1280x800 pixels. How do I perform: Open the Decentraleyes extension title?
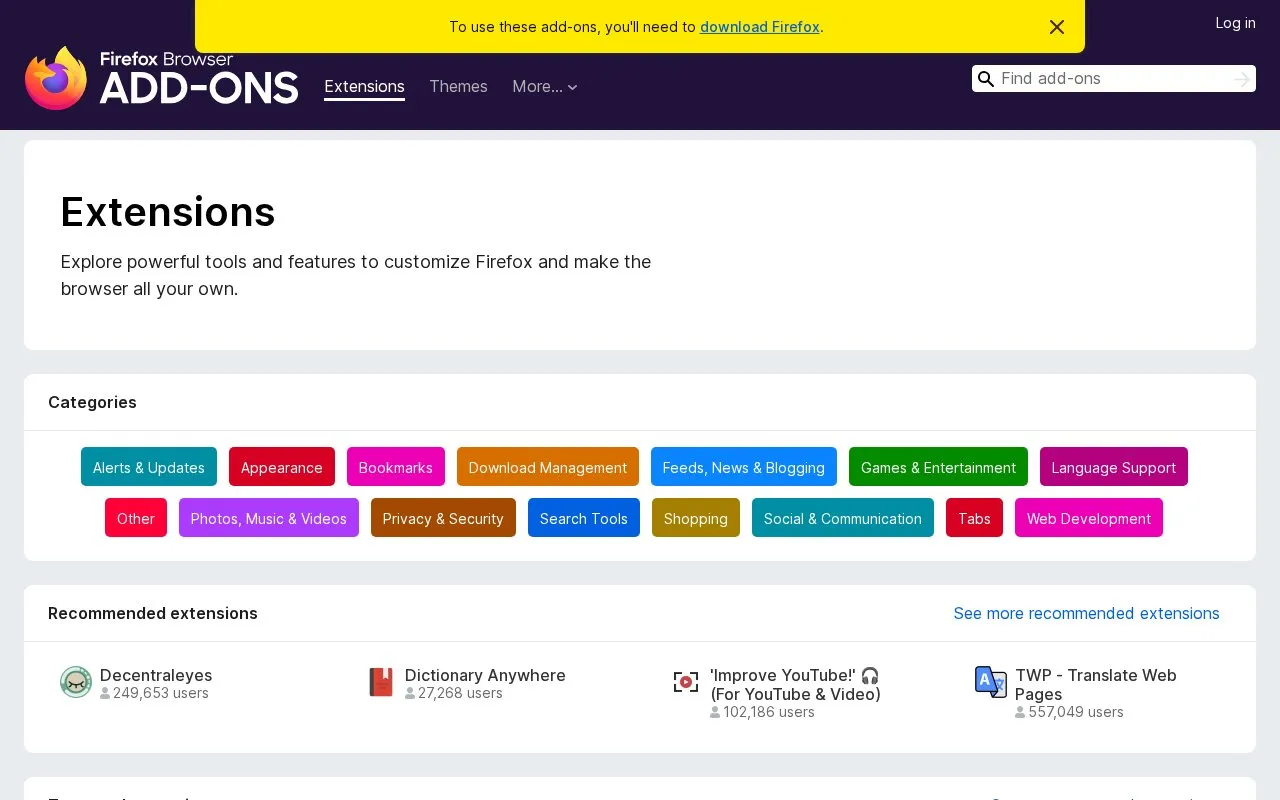pyautogui.click(x=156, y=675)
